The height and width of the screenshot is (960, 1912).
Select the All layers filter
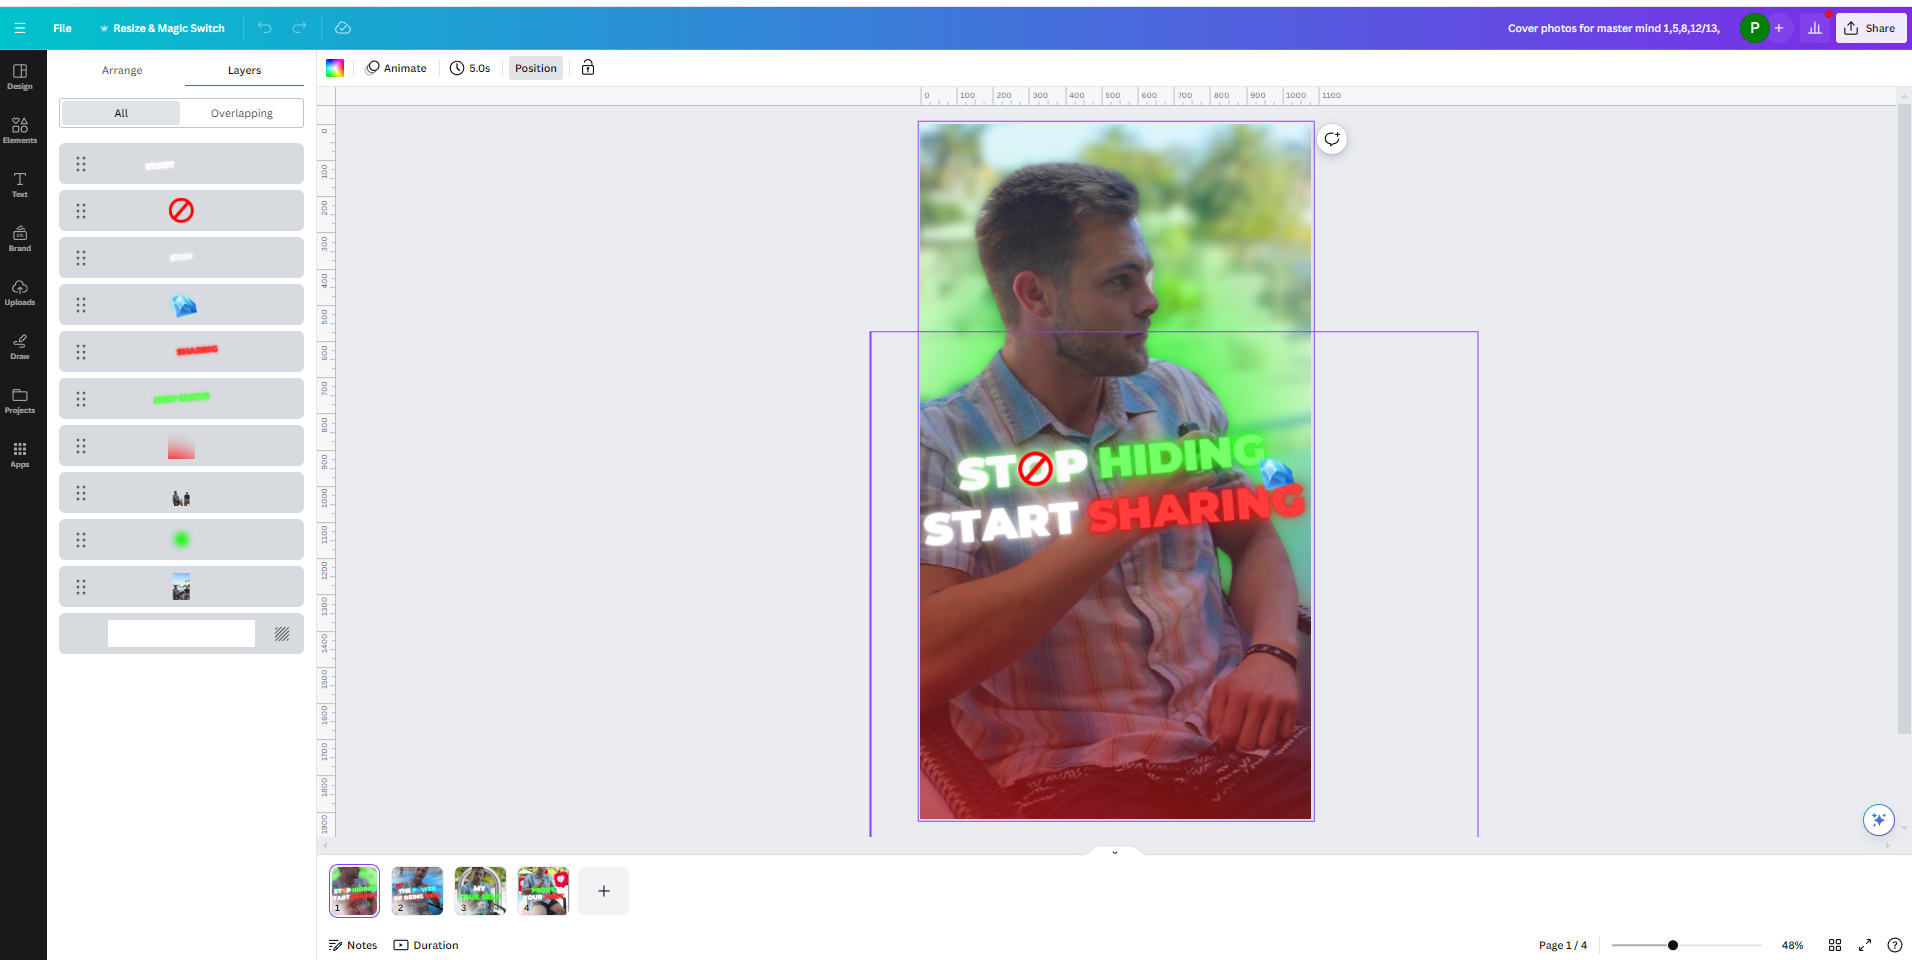[x=121, y=113]
